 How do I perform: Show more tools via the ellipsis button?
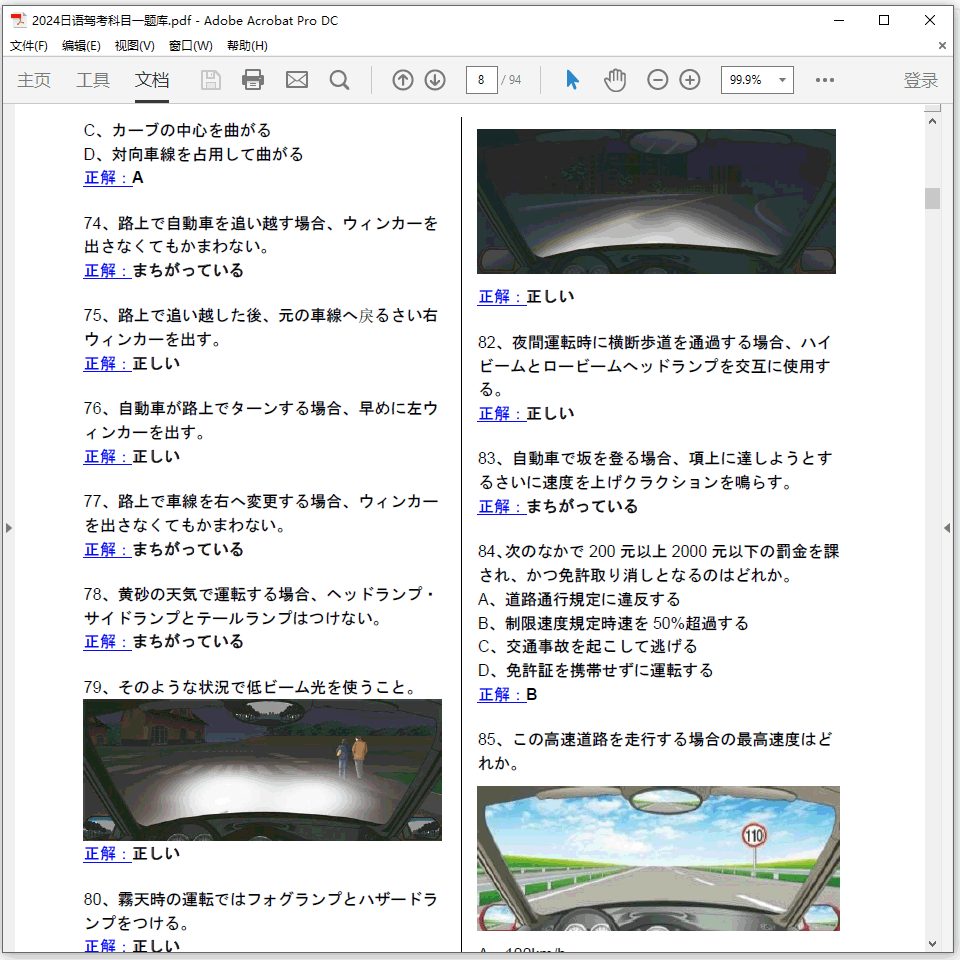click(x=825, y=80)
